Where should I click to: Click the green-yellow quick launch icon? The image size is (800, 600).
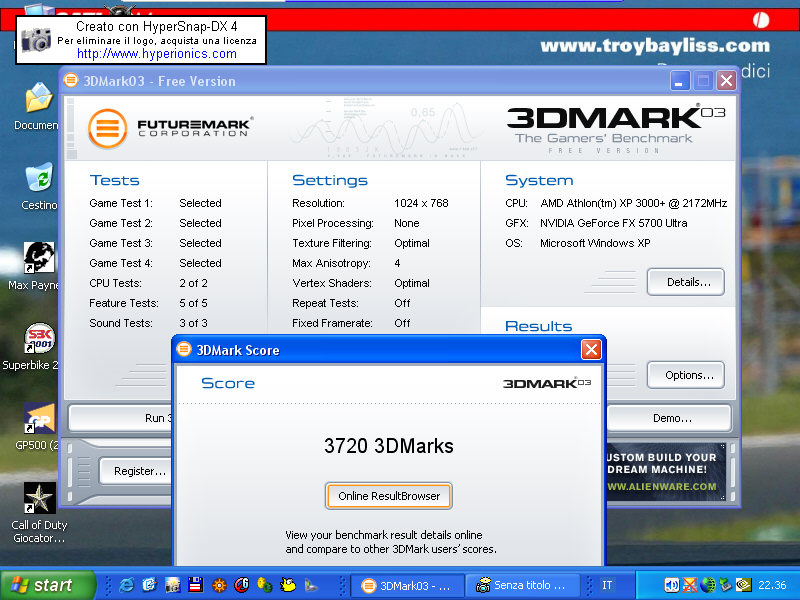coord(264,585)
